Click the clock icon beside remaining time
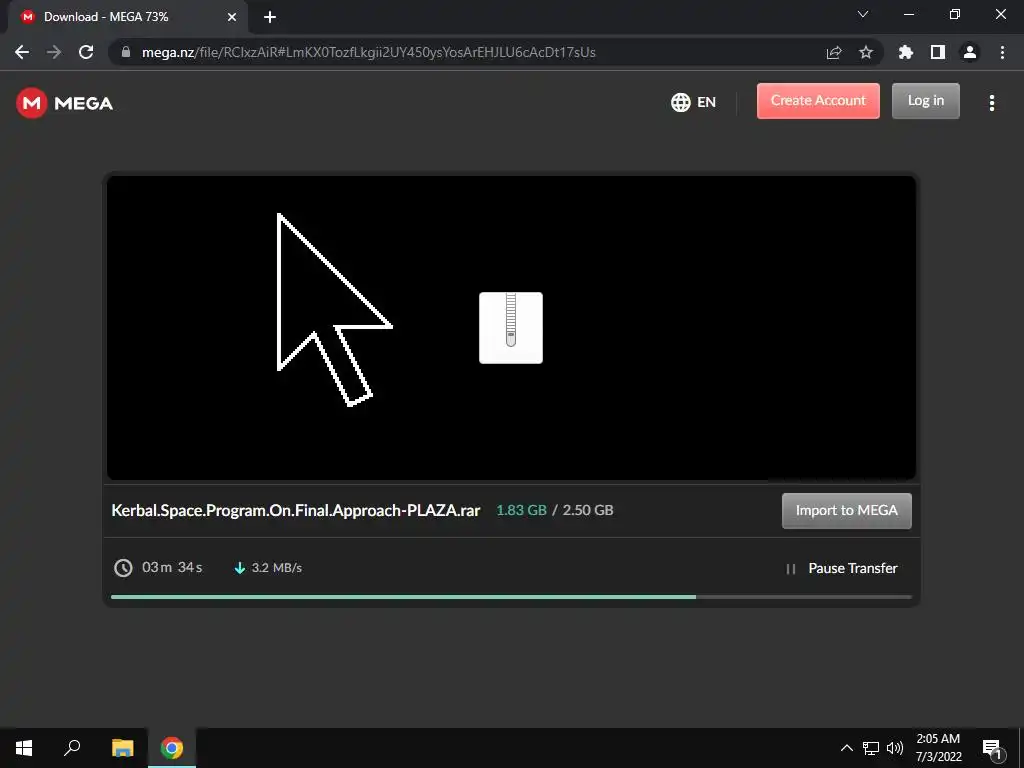This screenshot has height=768, width=1024. [x=123, y=568]
